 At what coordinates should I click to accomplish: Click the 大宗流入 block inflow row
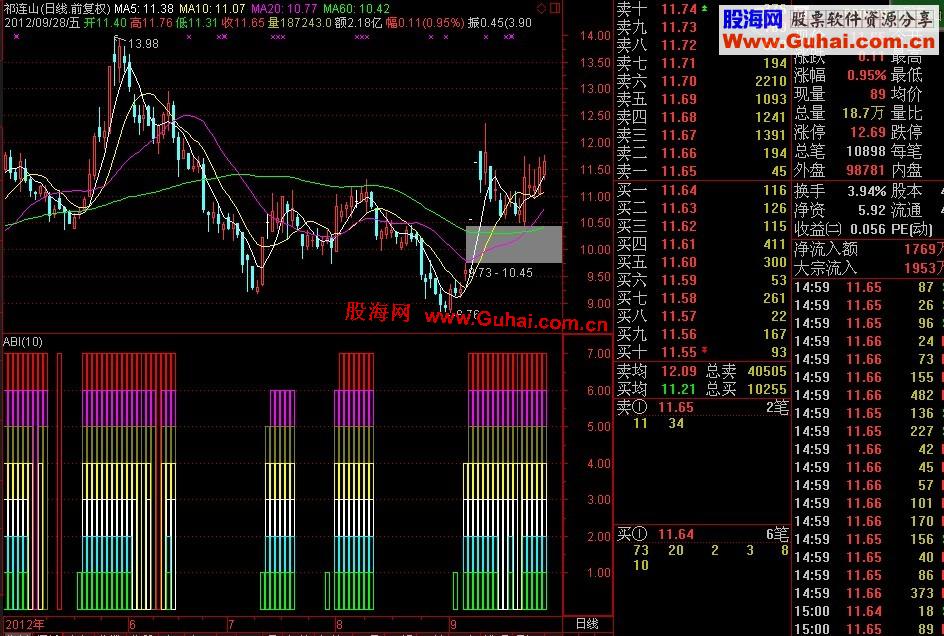coord(868,267)
